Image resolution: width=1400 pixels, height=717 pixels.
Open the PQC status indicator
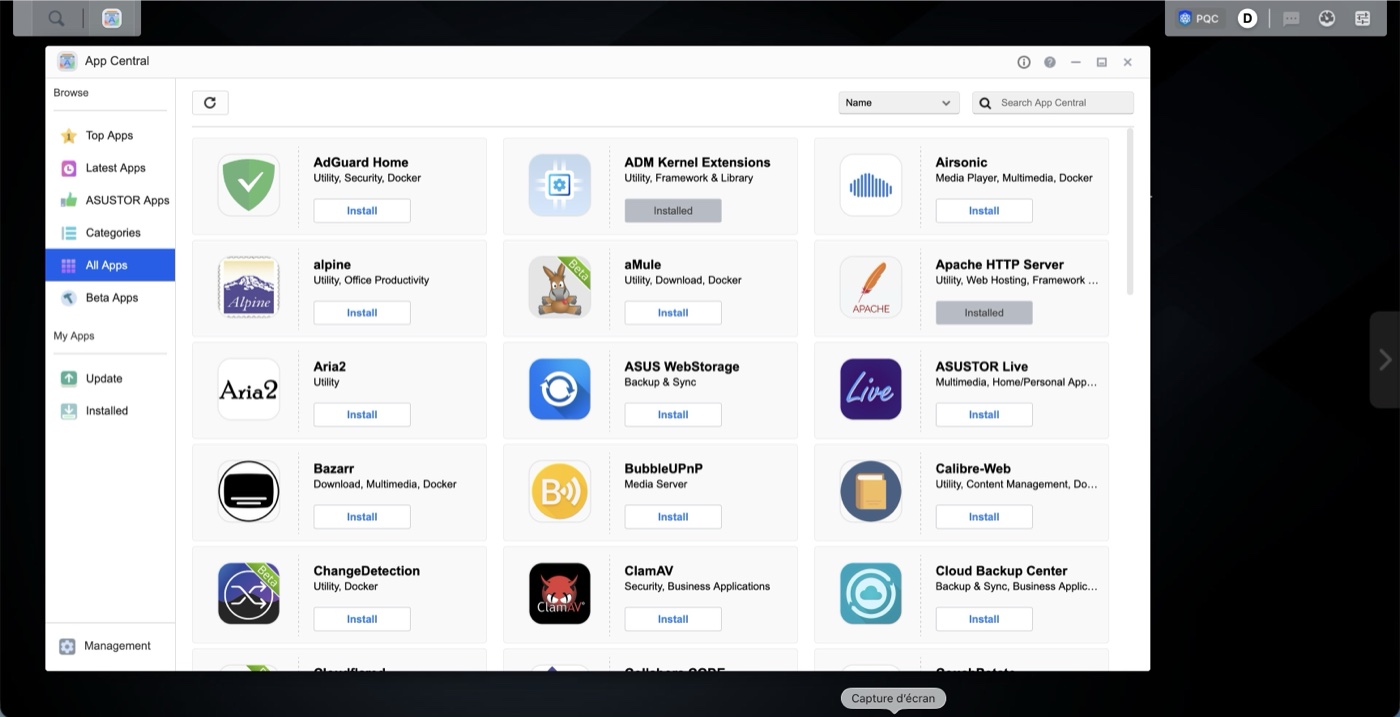pyautogui.click(x=1199, y=18)
